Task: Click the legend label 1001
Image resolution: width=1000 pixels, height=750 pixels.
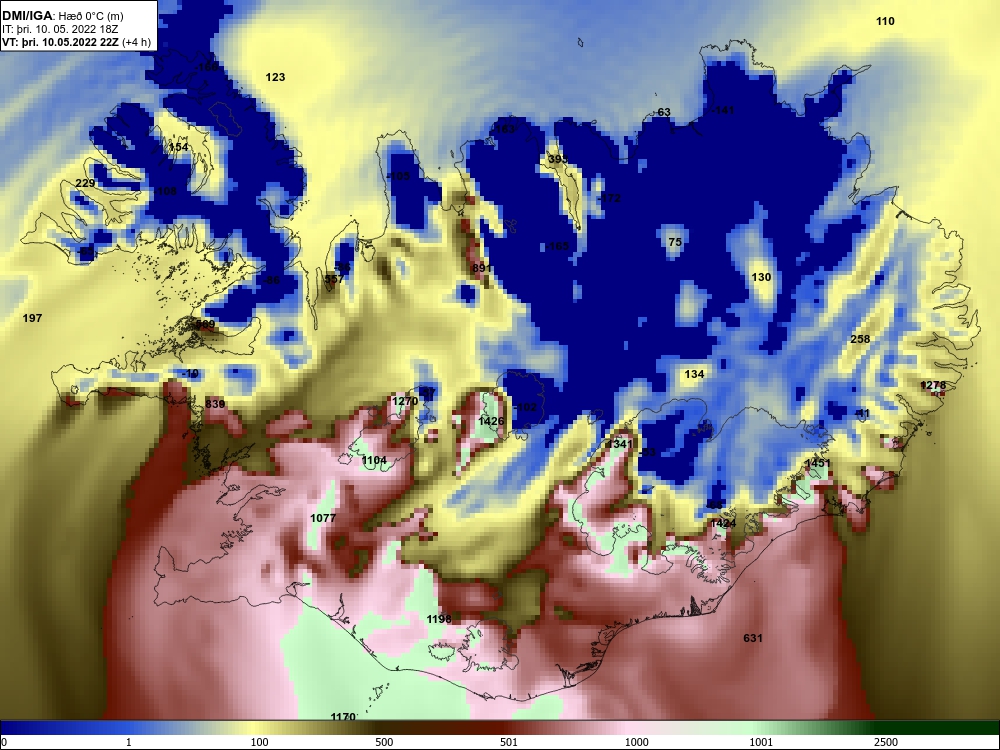Action: (x=761, y=742)
